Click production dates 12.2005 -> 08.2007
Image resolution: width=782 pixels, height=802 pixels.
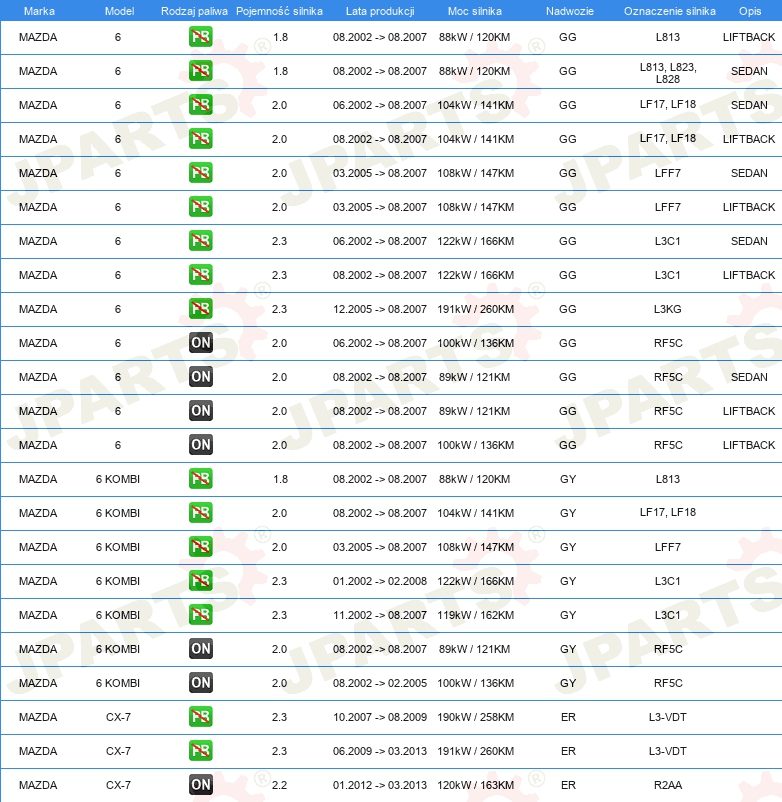[379, 309]
